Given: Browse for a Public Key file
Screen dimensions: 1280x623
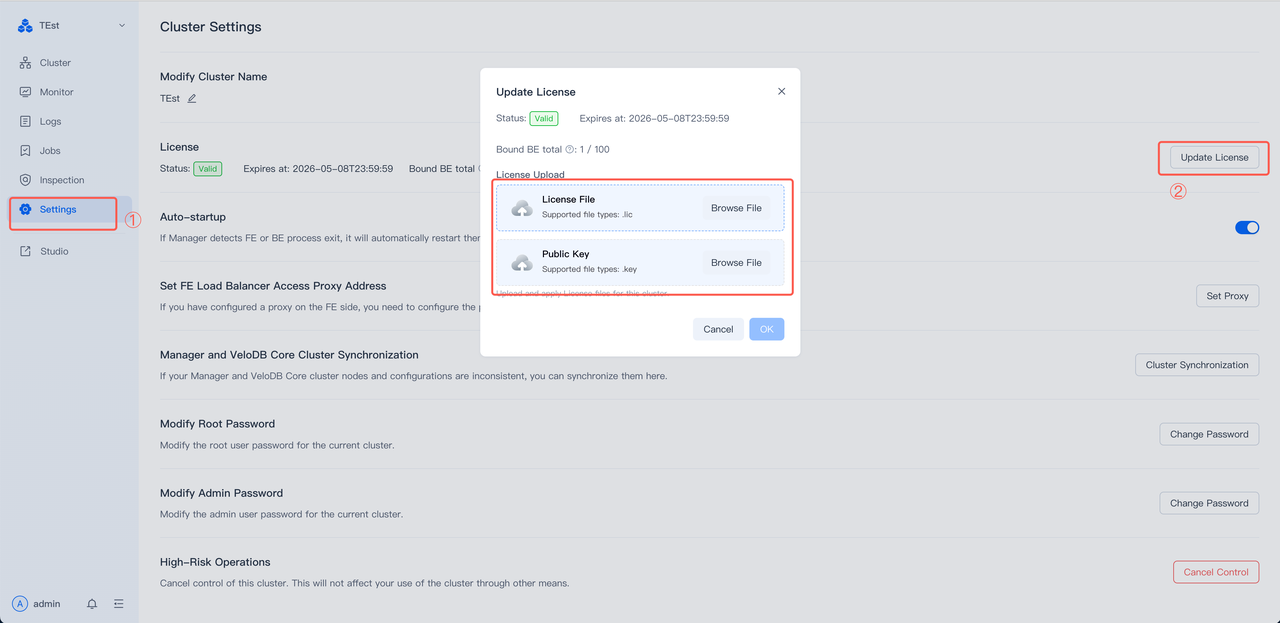Looking at the screenshot, I should tap(736, 263).
